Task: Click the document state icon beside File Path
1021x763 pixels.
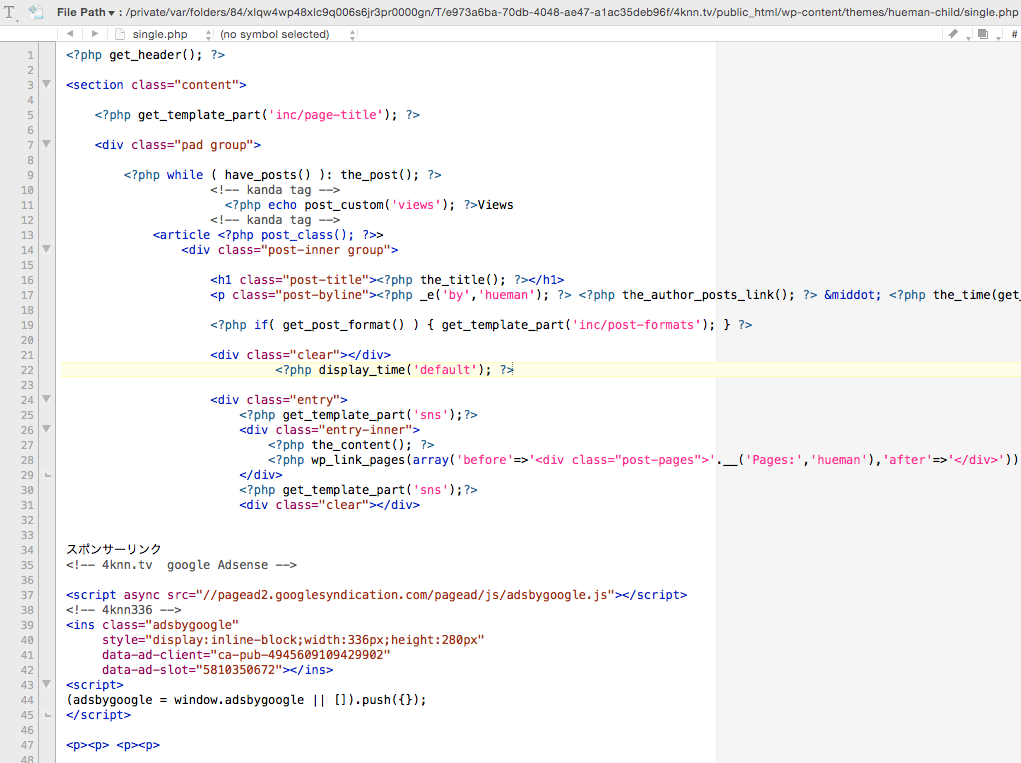Action: point(36,12)
